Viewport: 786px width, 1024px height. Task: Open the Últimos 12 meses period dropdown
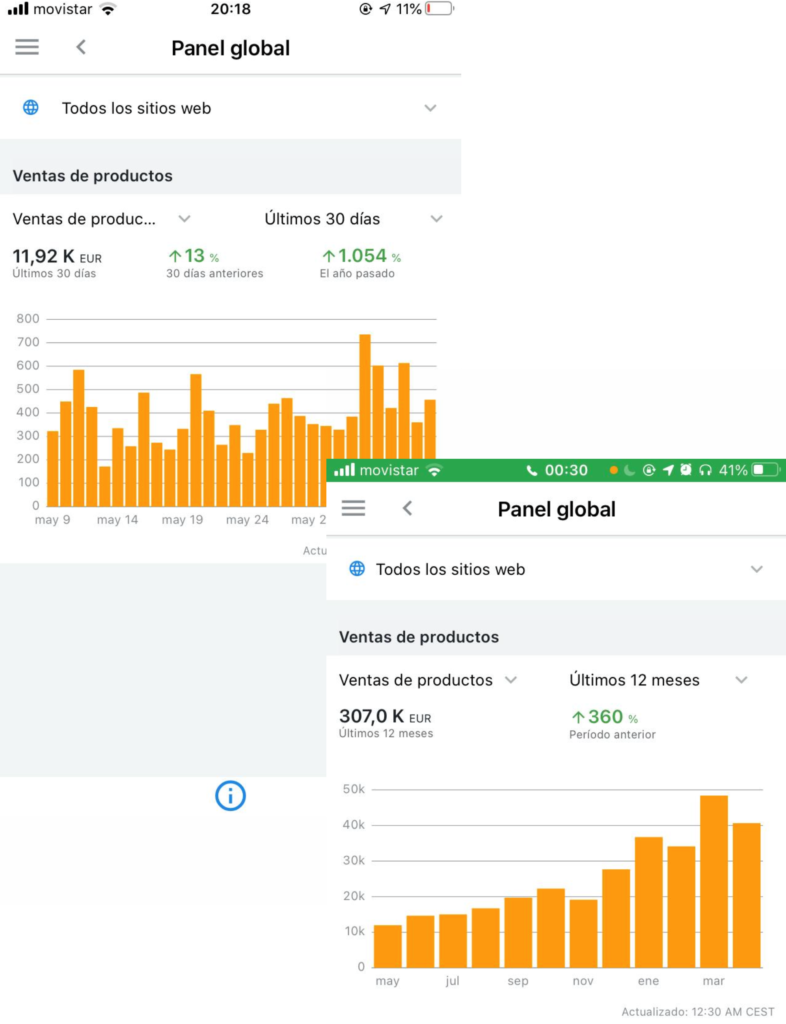pos(658,680)
